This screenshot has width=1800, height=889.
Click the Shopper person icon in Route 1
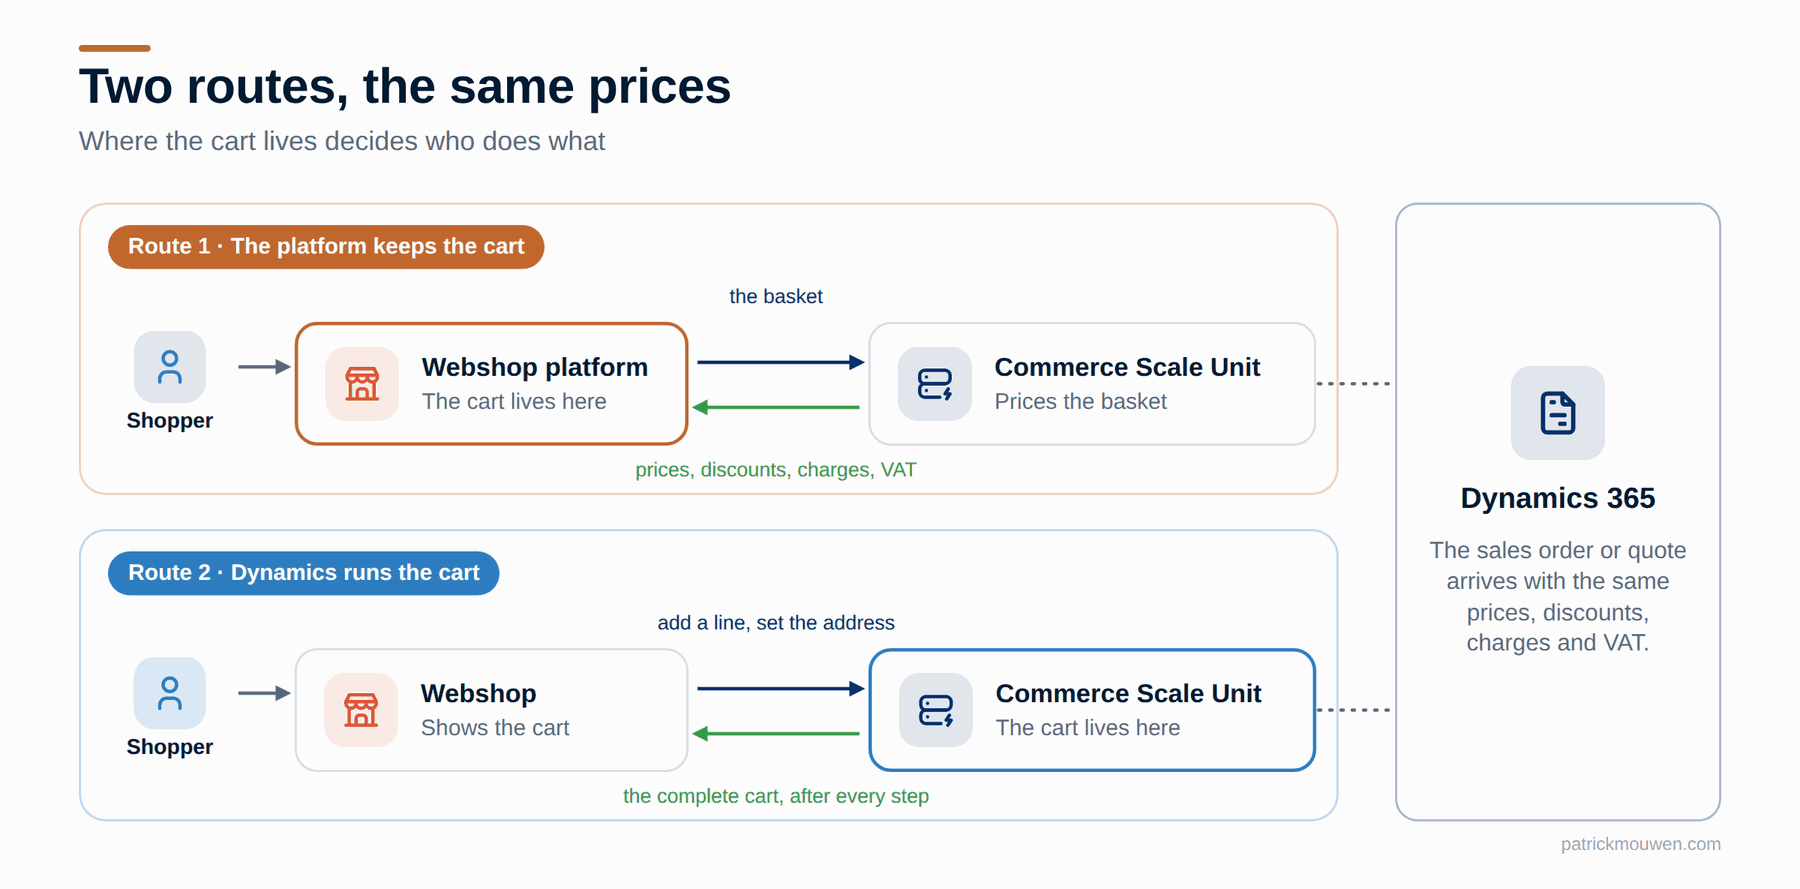[170, 367]
